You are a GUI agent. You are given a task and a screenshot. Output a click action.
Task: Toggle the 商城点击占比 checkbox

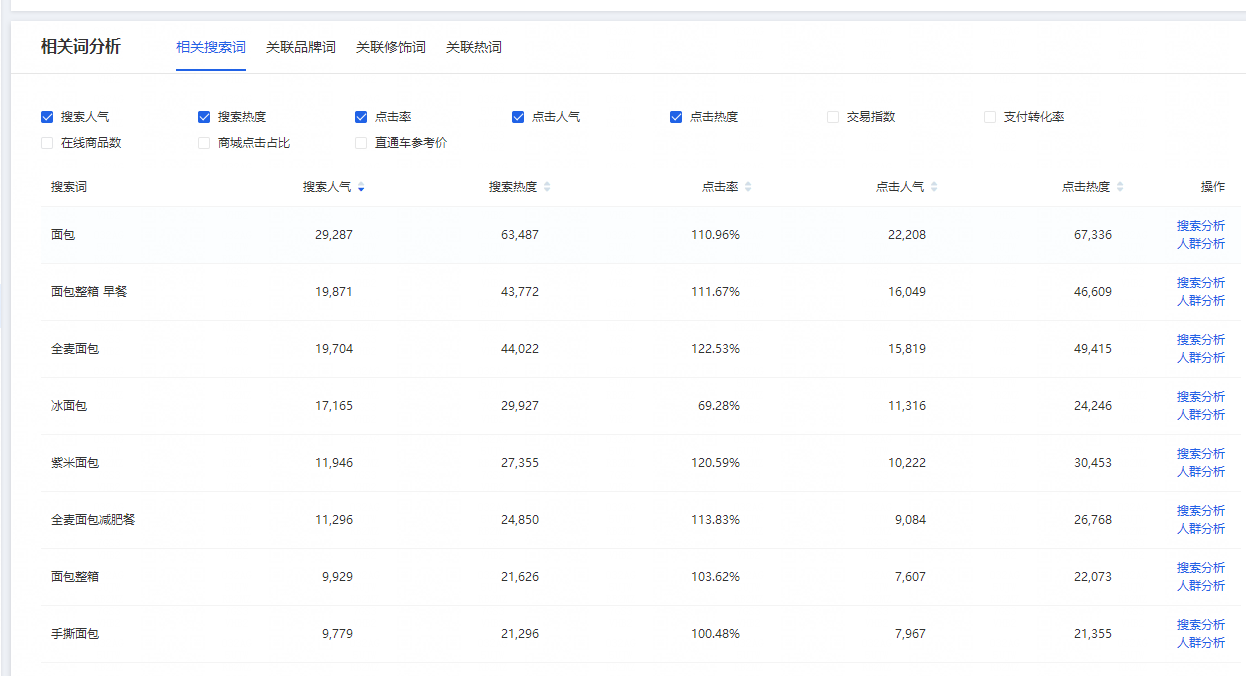pyautogui.click(x=204, y=143)
